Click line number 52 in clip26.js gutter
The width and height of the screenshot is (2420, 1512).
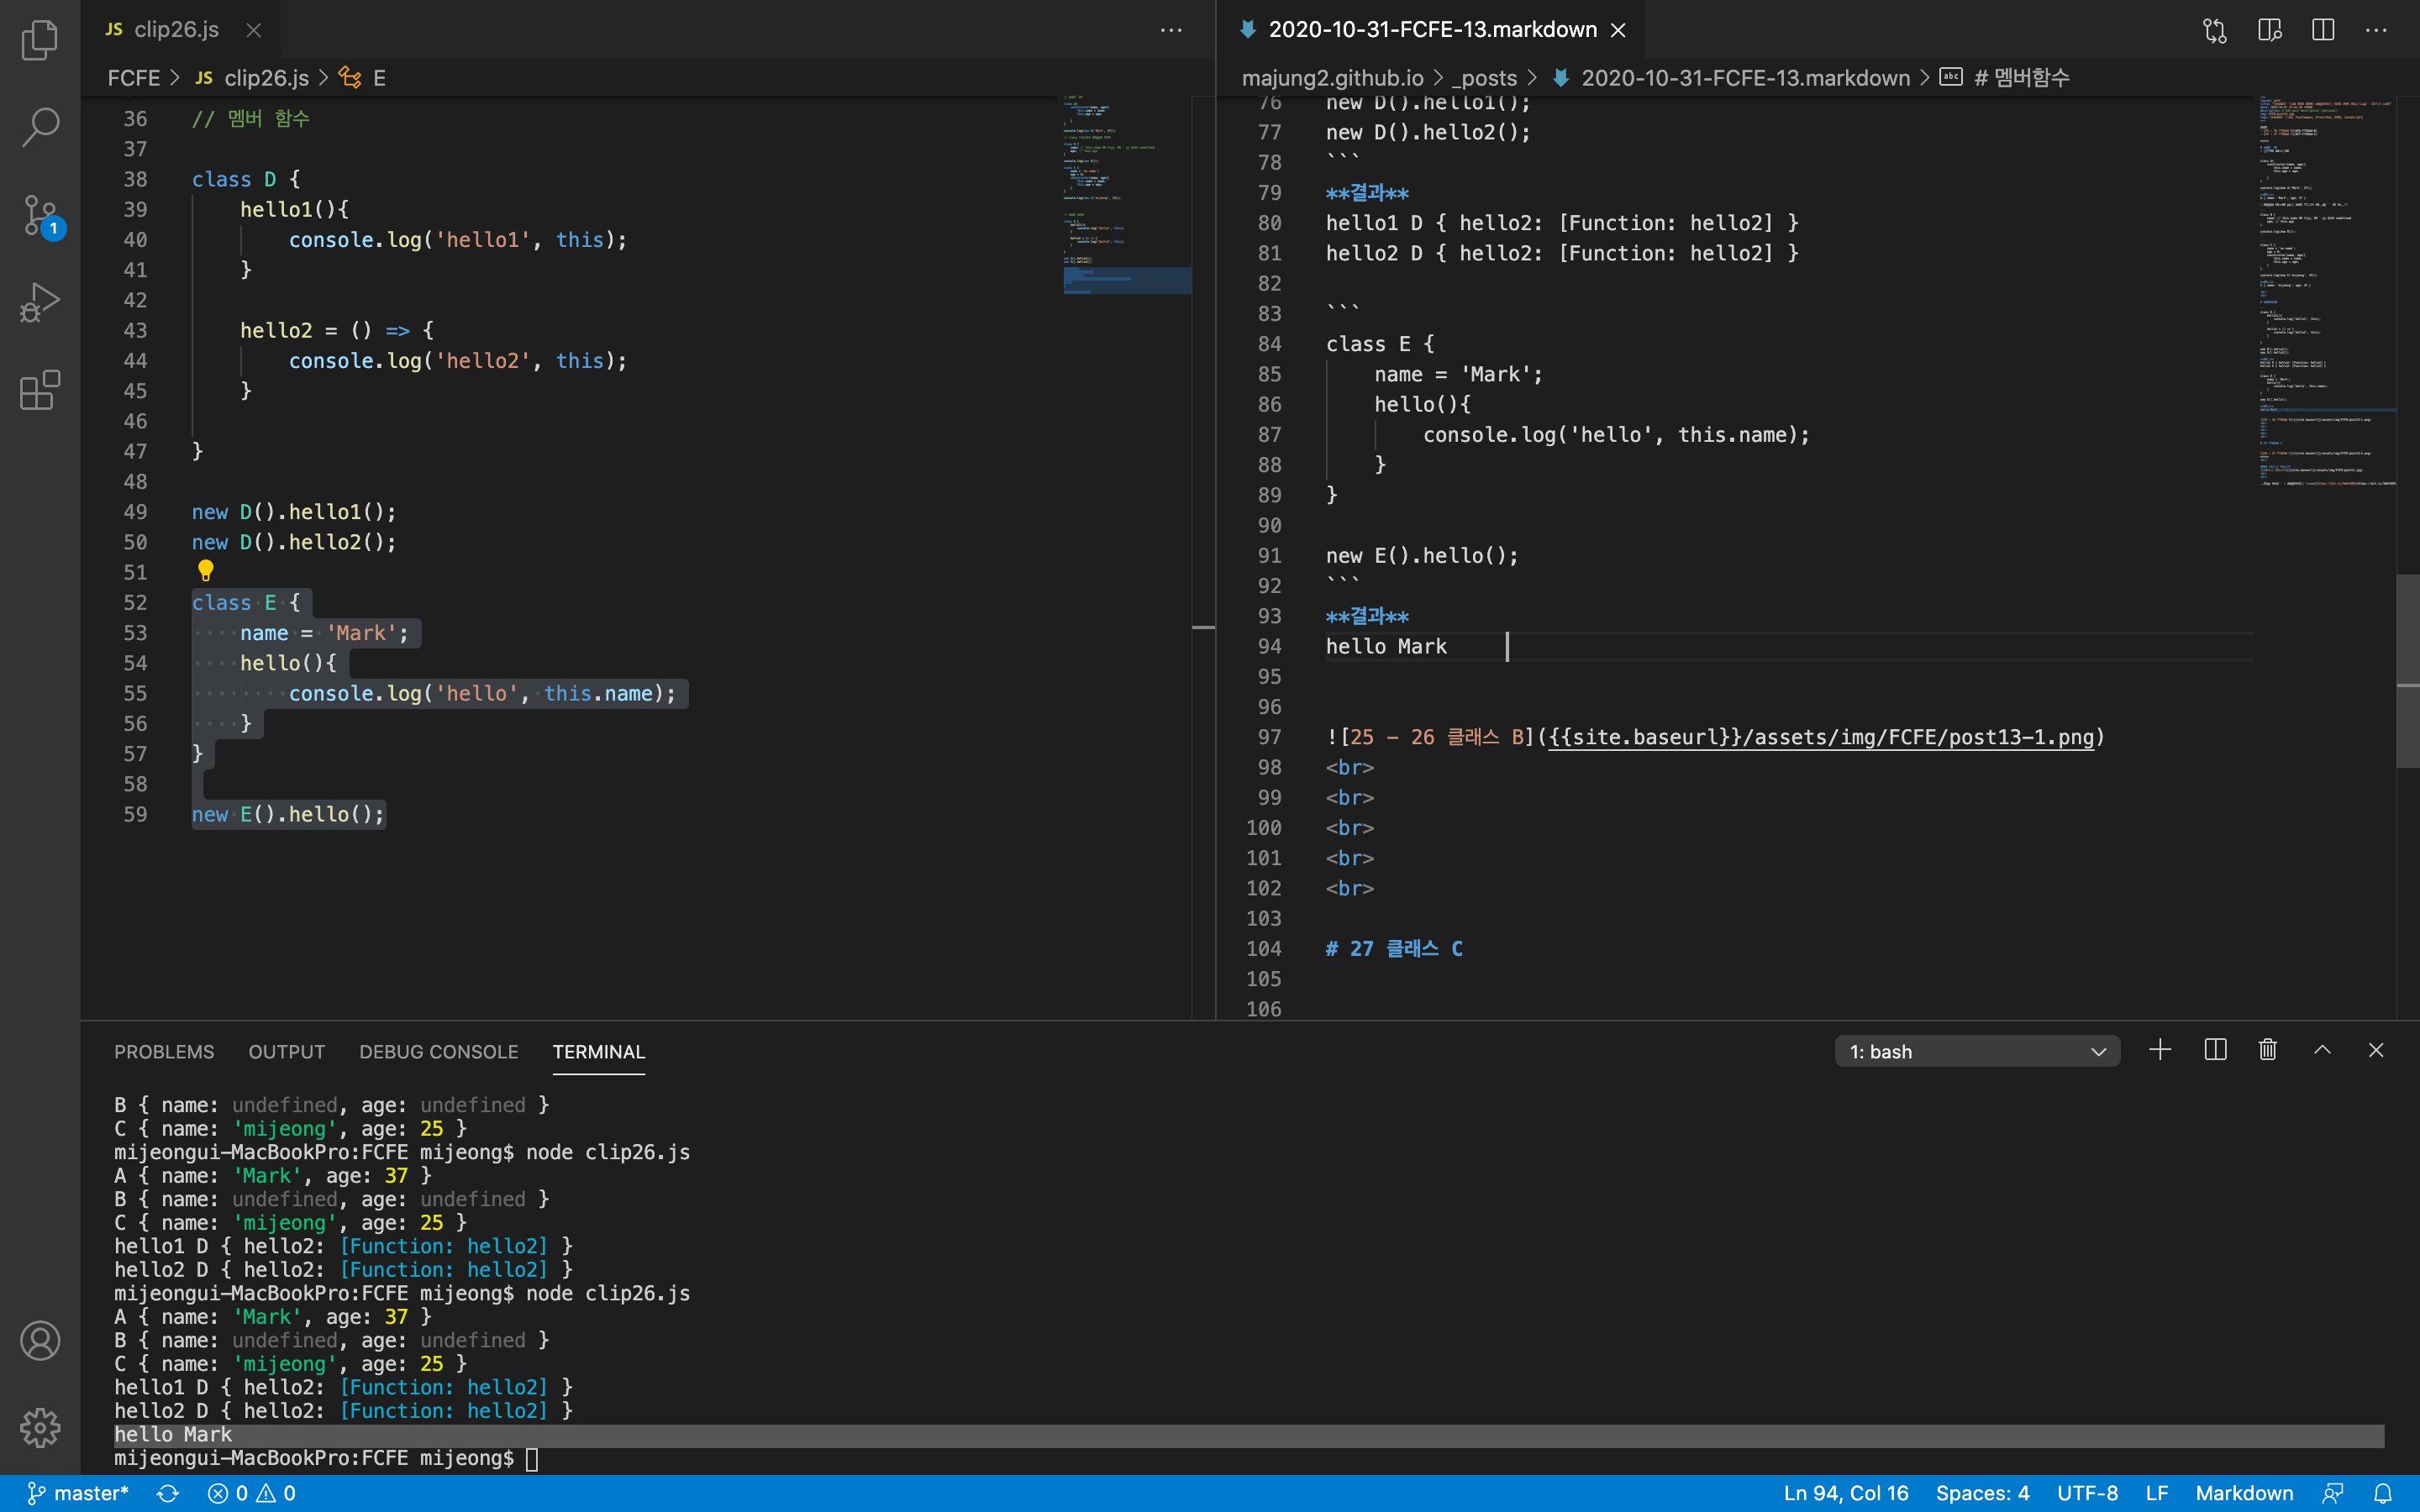click(135, 603)
